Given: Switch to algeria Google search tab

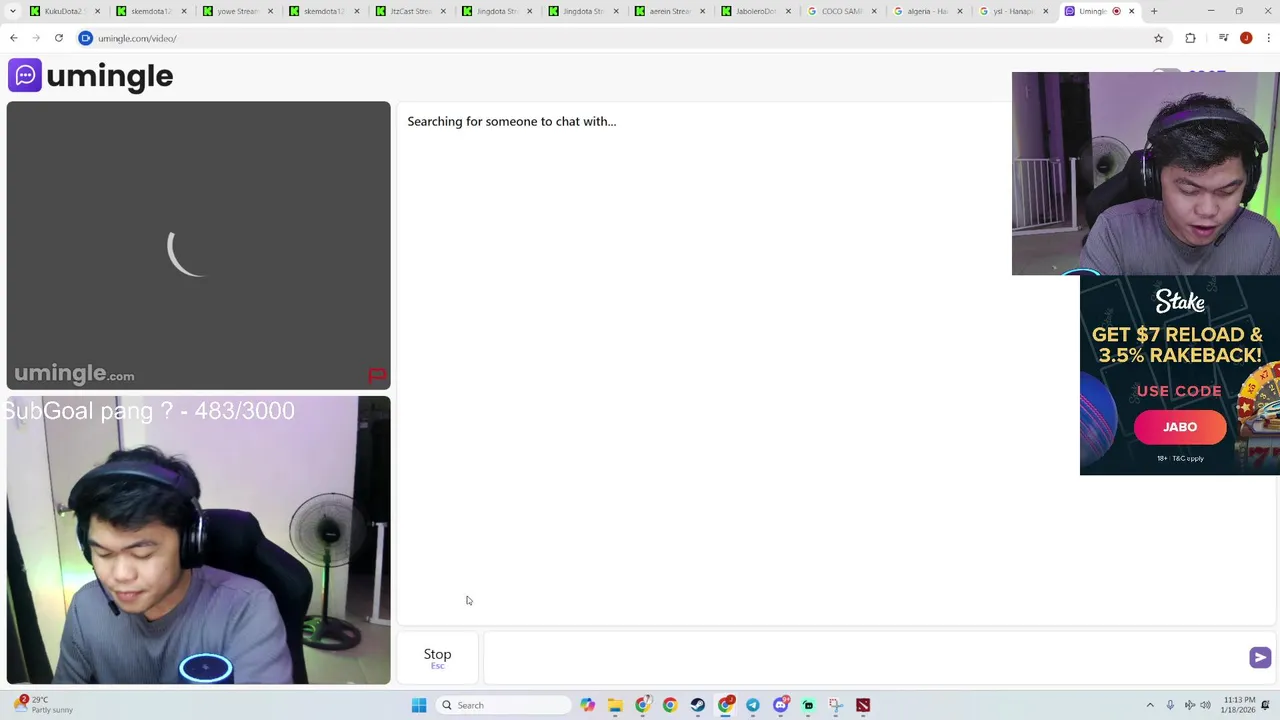Looking at the screenshot, I should [928, 11].
